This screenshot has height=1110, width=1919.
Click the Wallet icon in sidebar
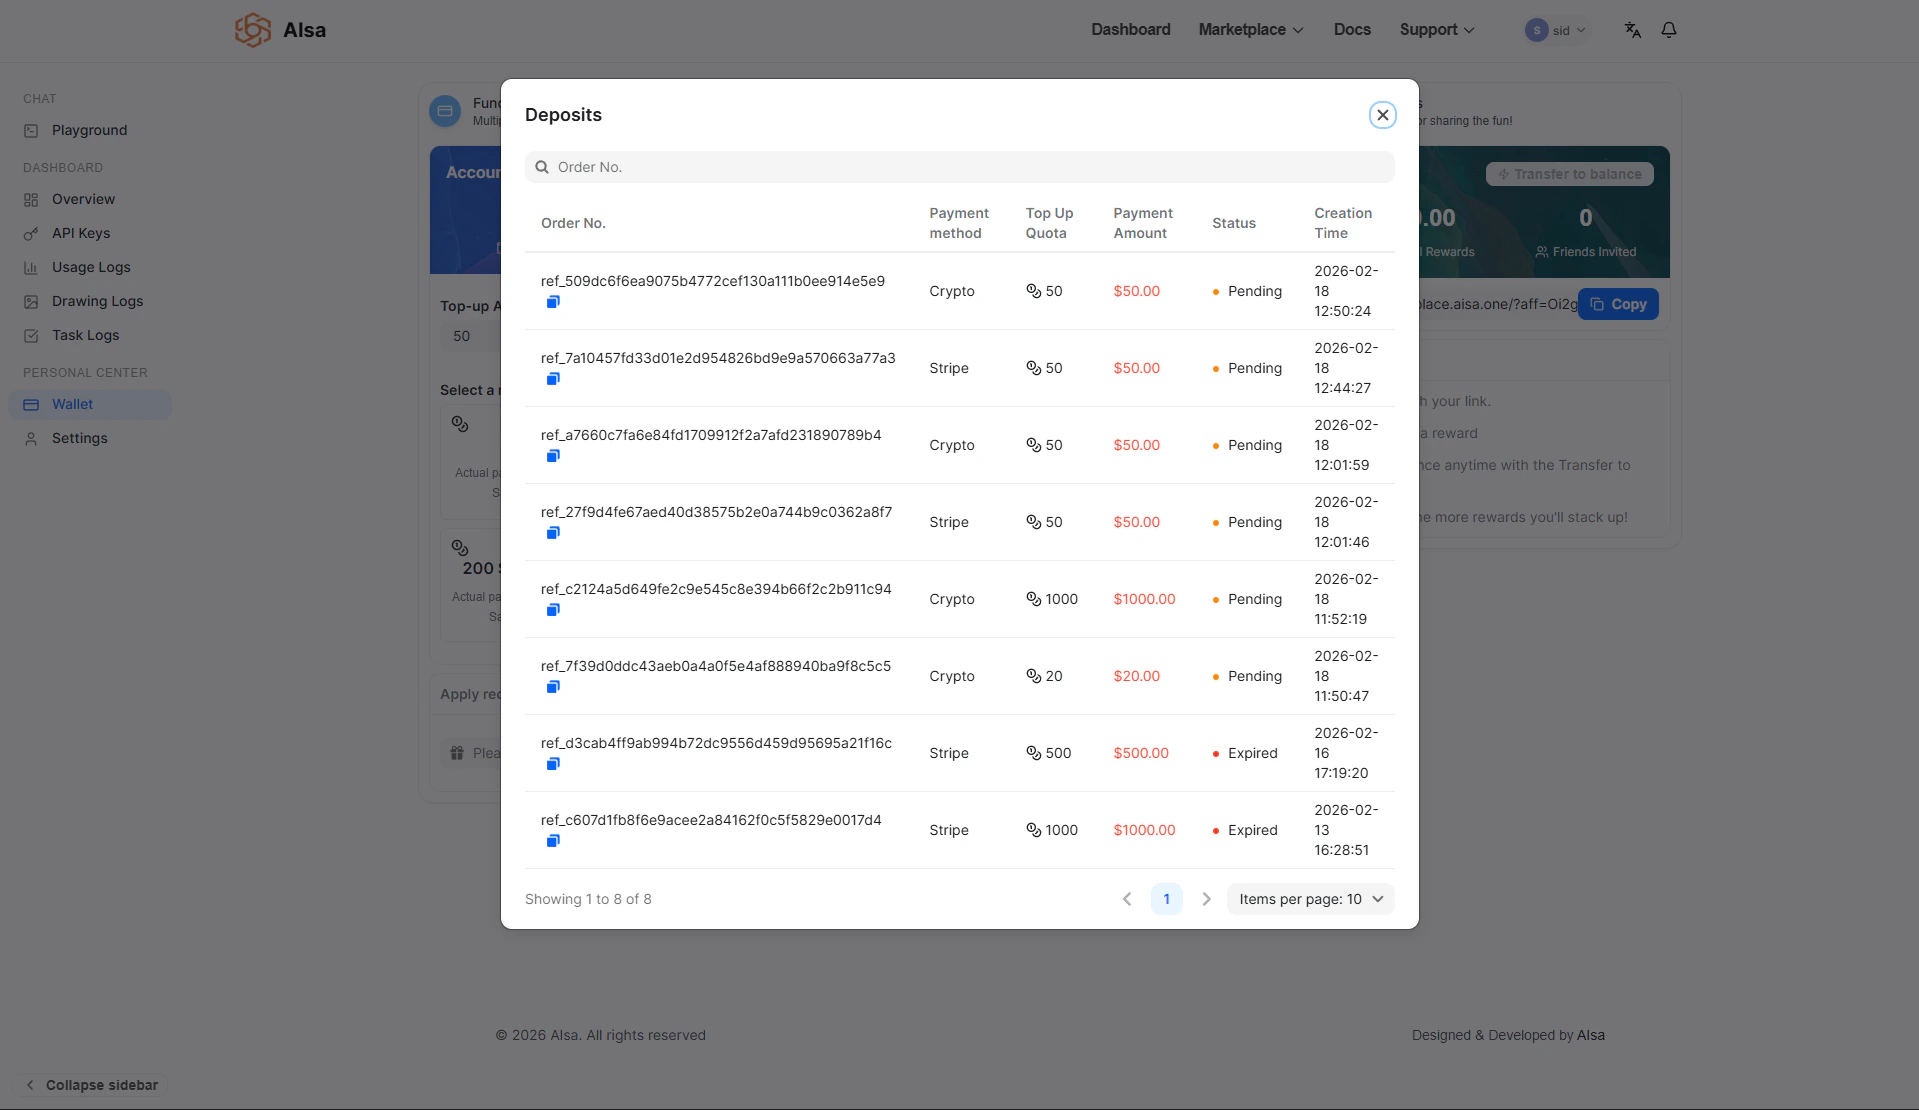(x=31, y=404)
